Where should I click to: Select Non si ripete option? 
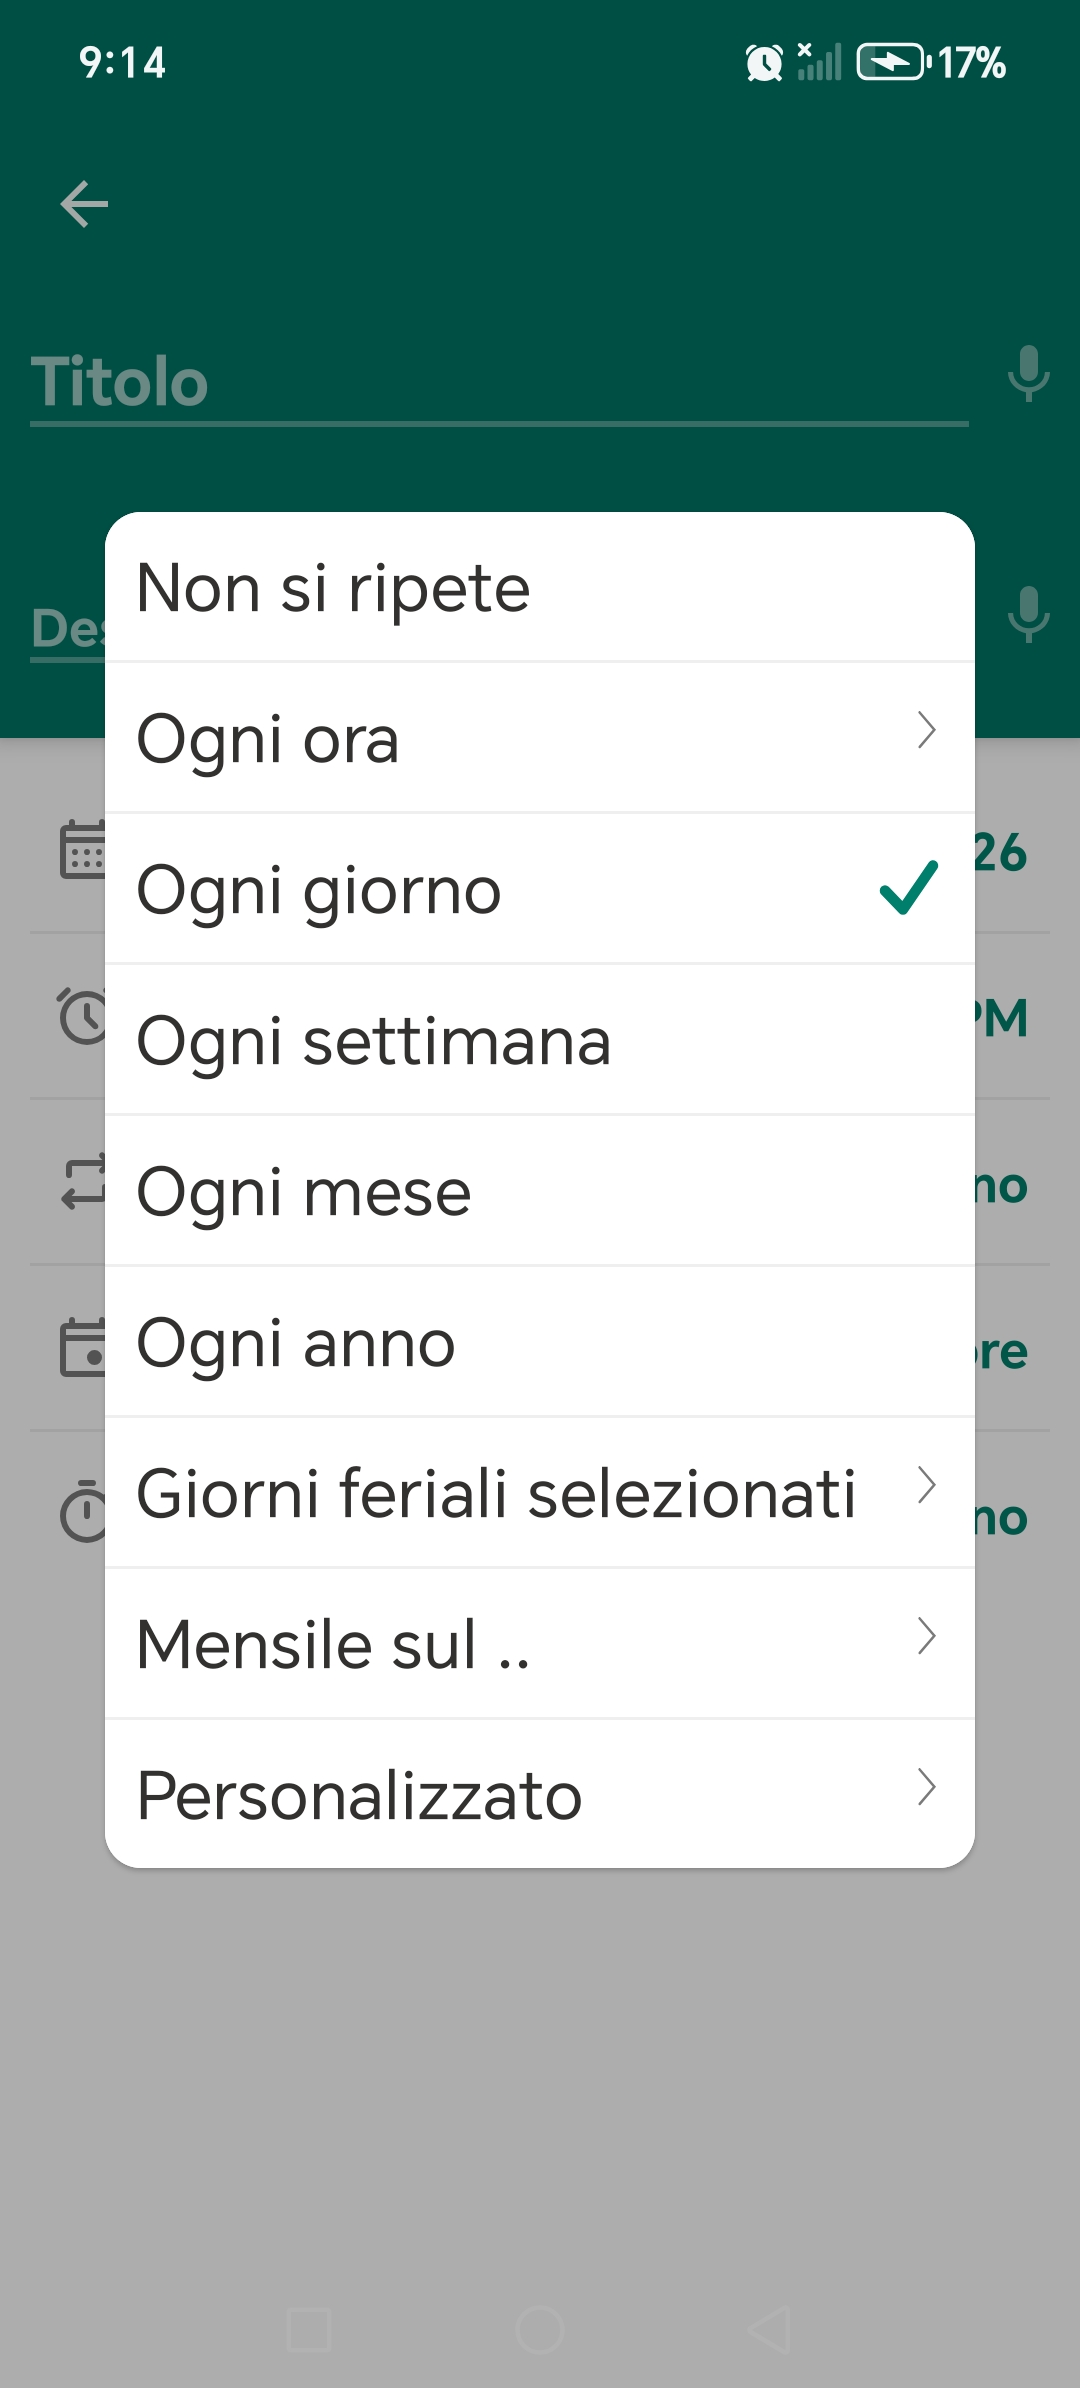[540, 588]
